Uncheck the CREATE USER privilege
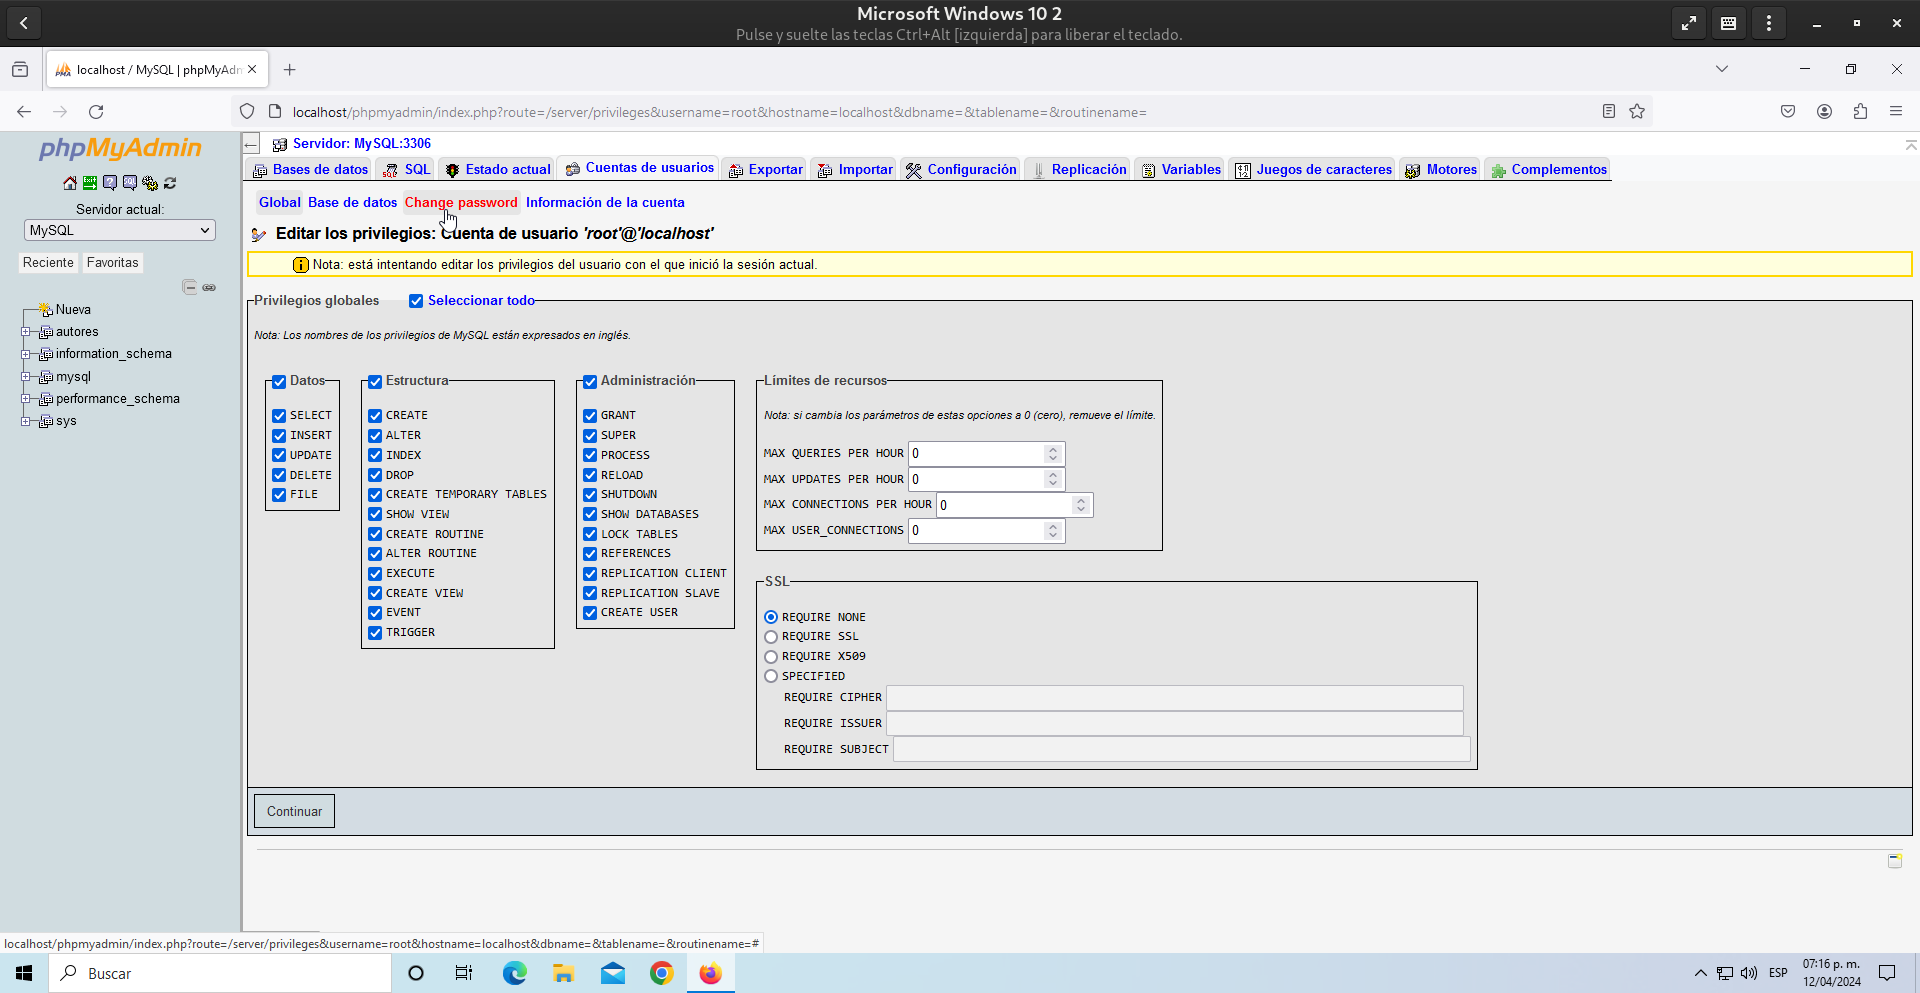1920x993 pixels. pyautogui.click(x=590, y=613)
